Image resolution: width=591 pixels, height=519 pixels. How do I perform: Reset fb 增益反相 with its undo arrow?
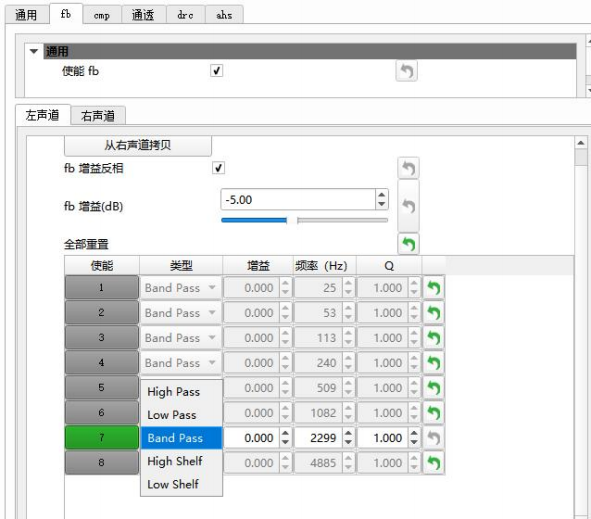click(x=409, y=168)
